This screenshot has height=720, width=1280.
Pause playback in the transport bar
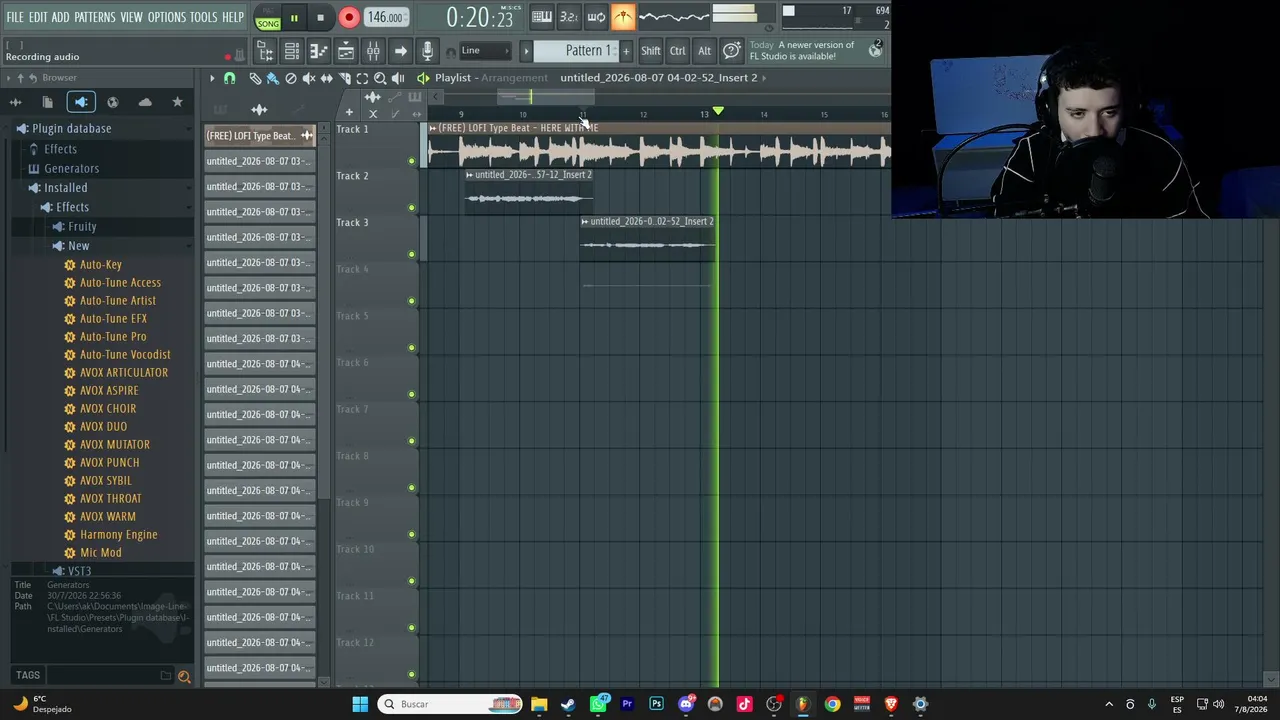[x=294, y=17]
